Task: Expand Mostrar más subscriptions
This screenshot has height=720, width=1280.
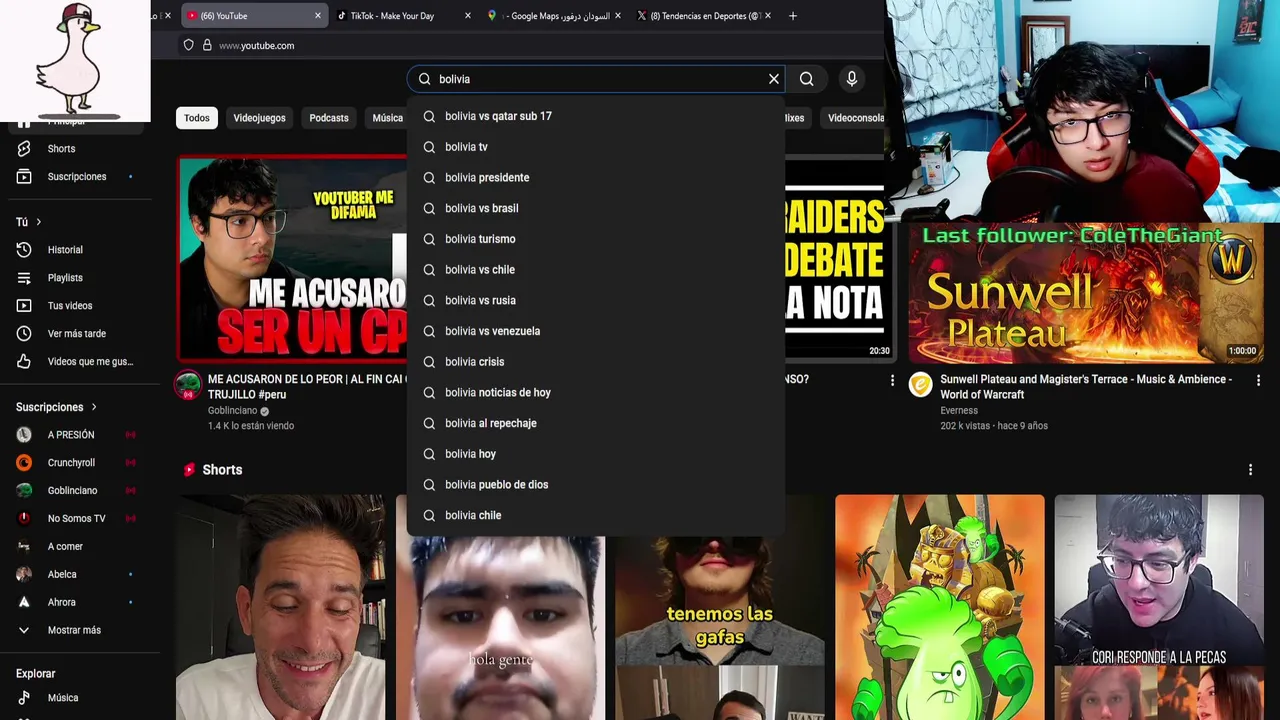Action: 76,631
